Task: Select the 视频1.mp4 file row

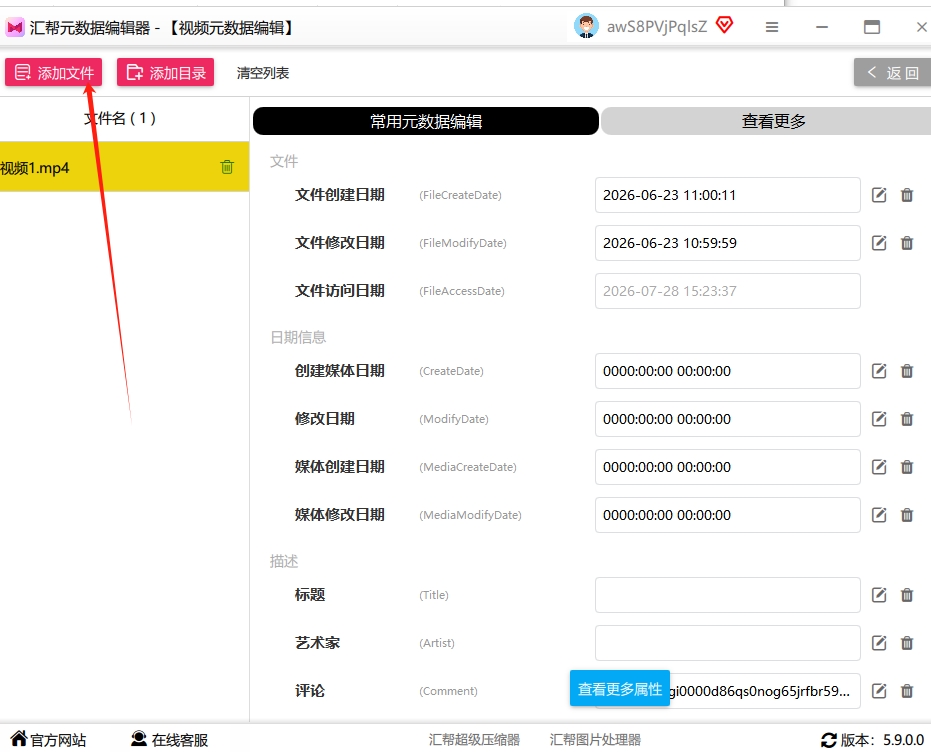Action: point(124,167)
